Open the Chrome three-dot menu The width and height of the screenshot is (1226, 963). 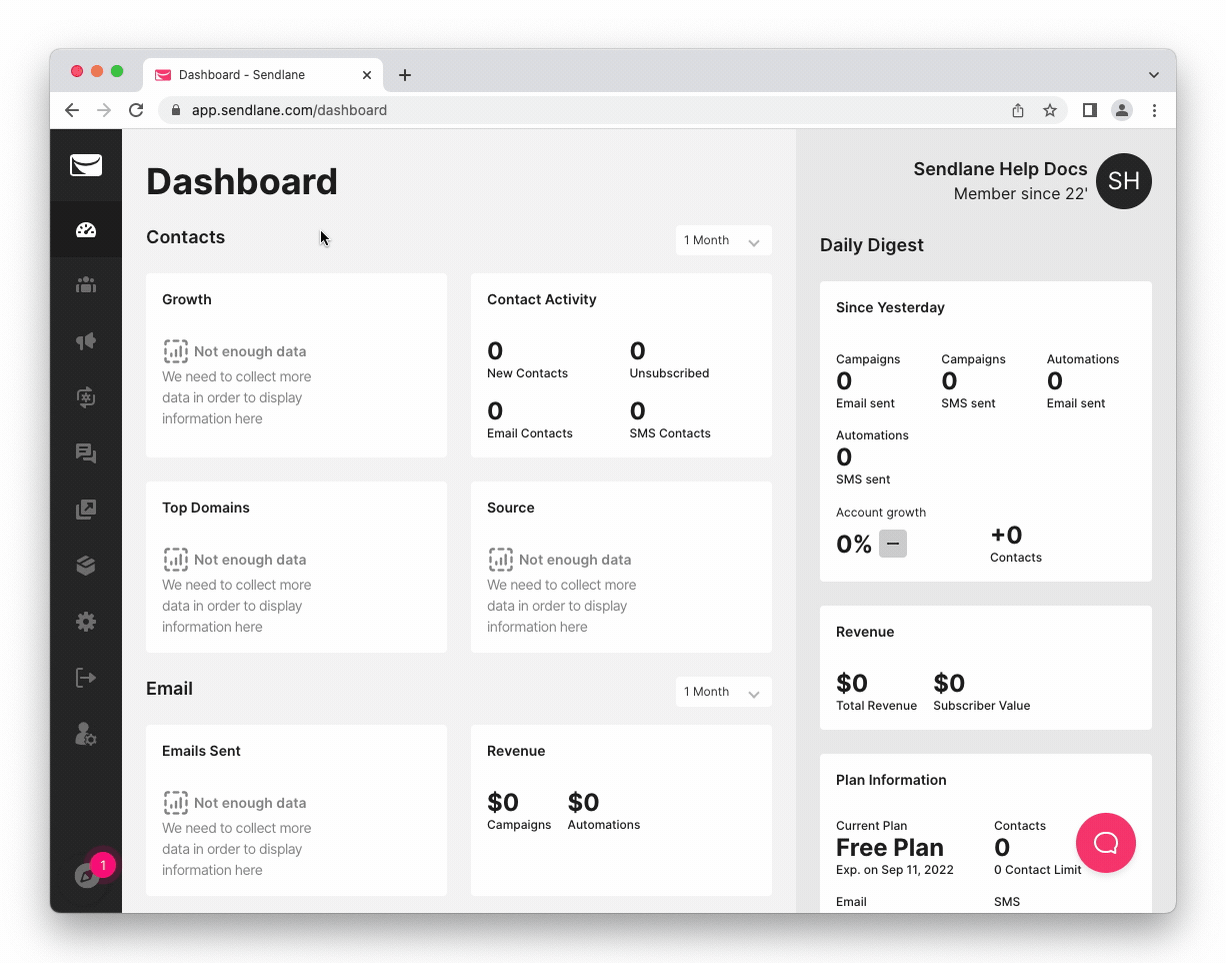[x=1154, y=110]
